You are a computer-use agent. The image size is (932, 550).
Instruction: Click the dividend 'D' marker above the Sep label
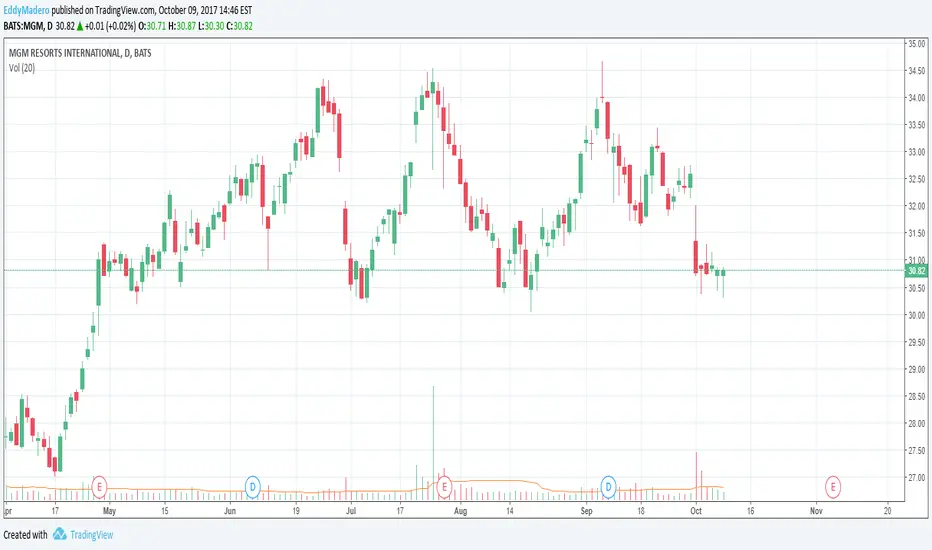(608, 487)
